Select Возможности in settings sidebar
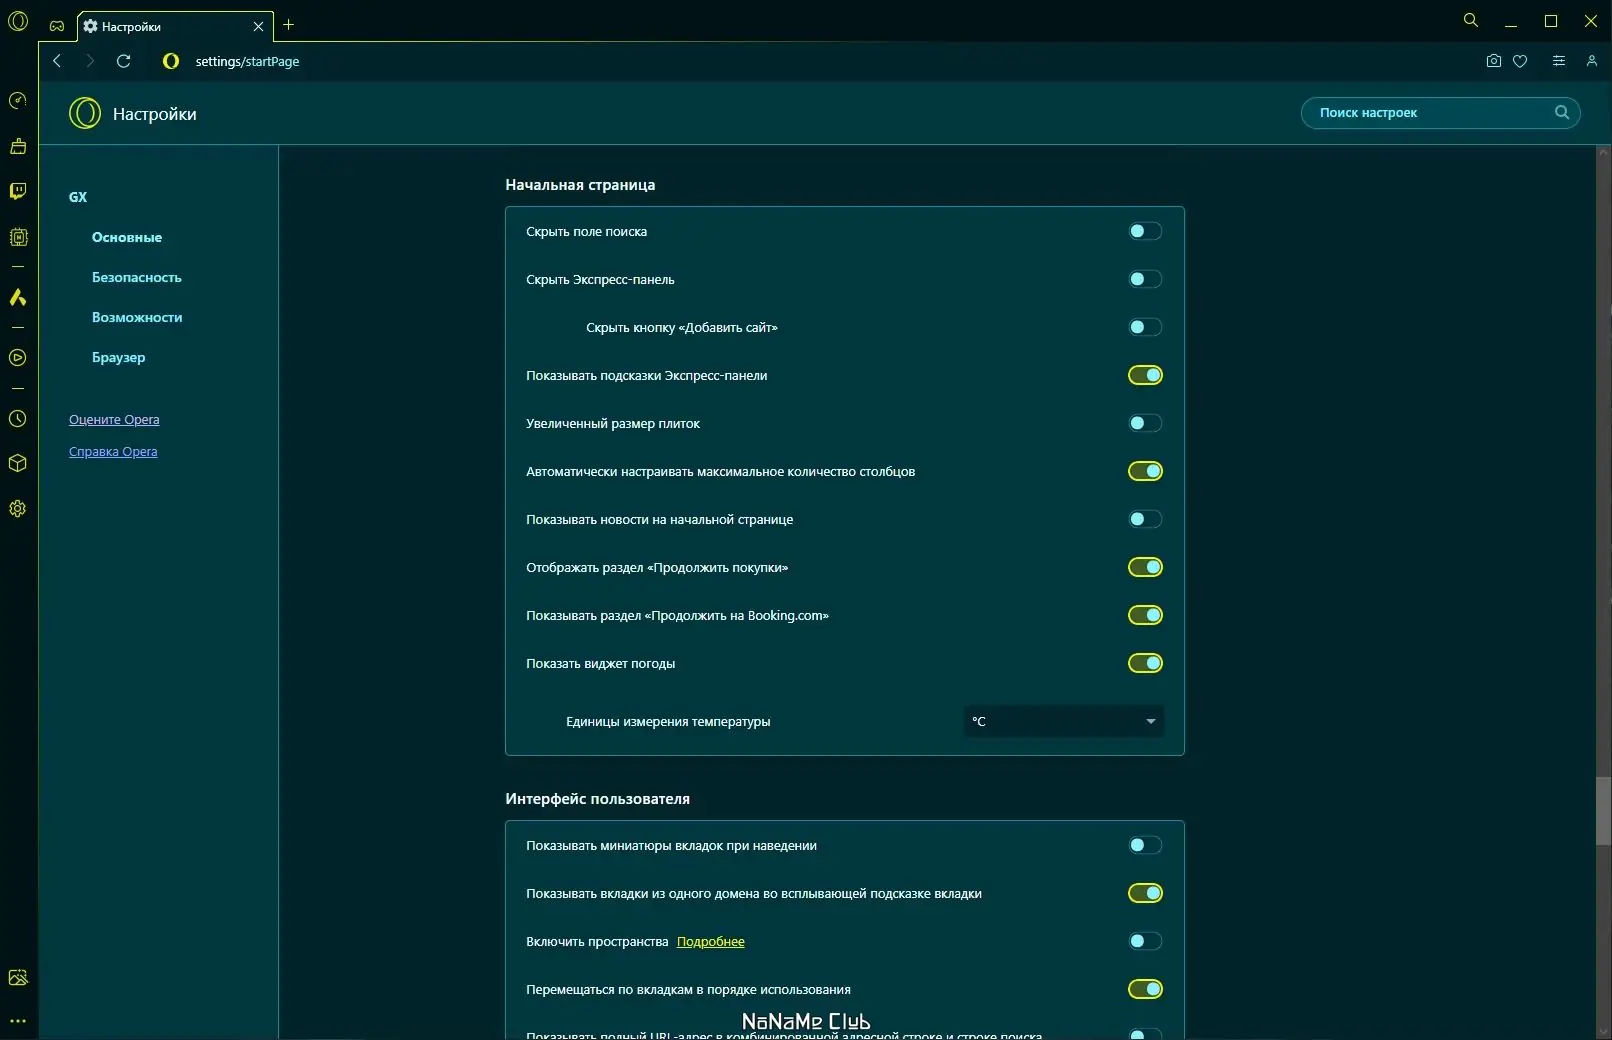The height and width of the screenshot is (1040, 1612). tap(137, 317)
